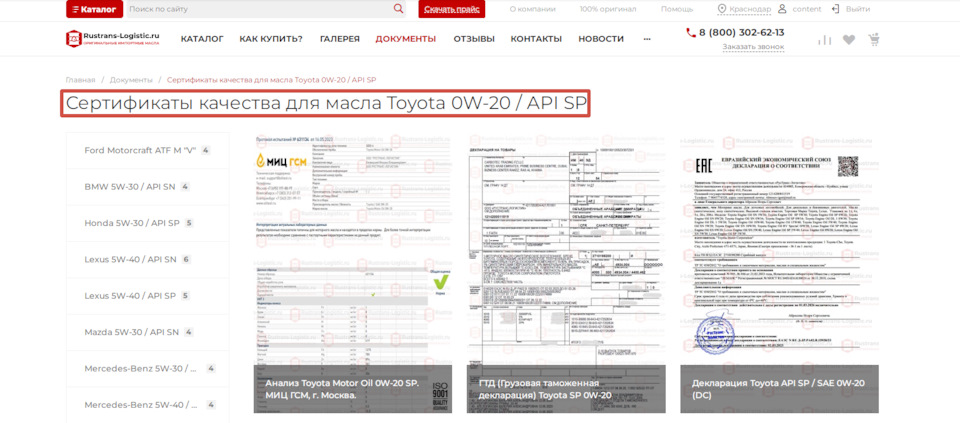Select Mercedes-Benz 5W-30 in sidebar

147,369
